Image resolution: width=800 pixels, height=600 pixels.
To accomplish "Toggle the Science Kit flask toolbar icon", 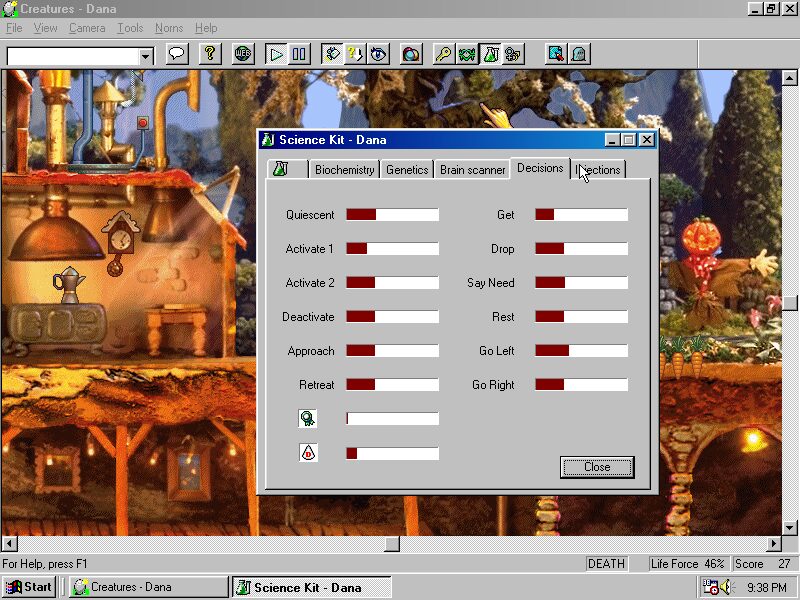I will coord(490,54).
